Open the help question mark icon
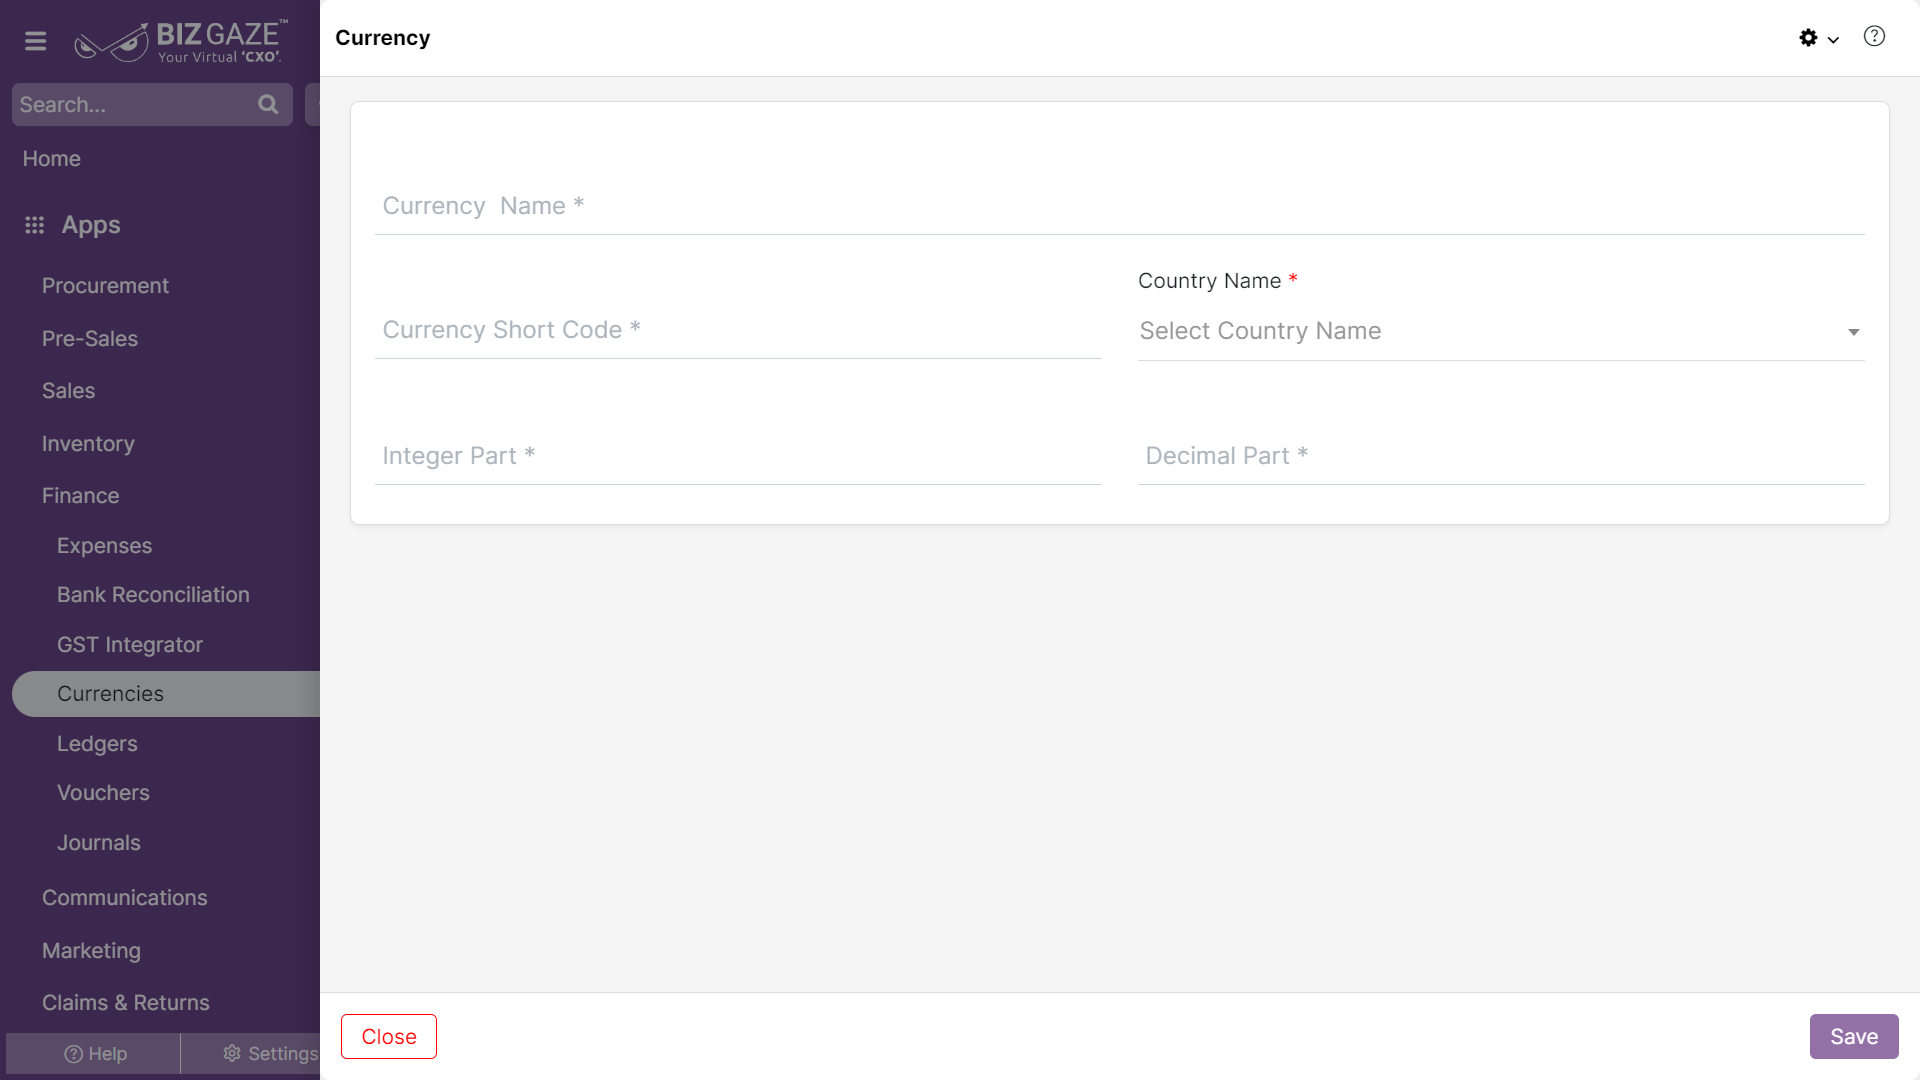This screenshot has height=1080, width=1920. tap(1874, 36)
